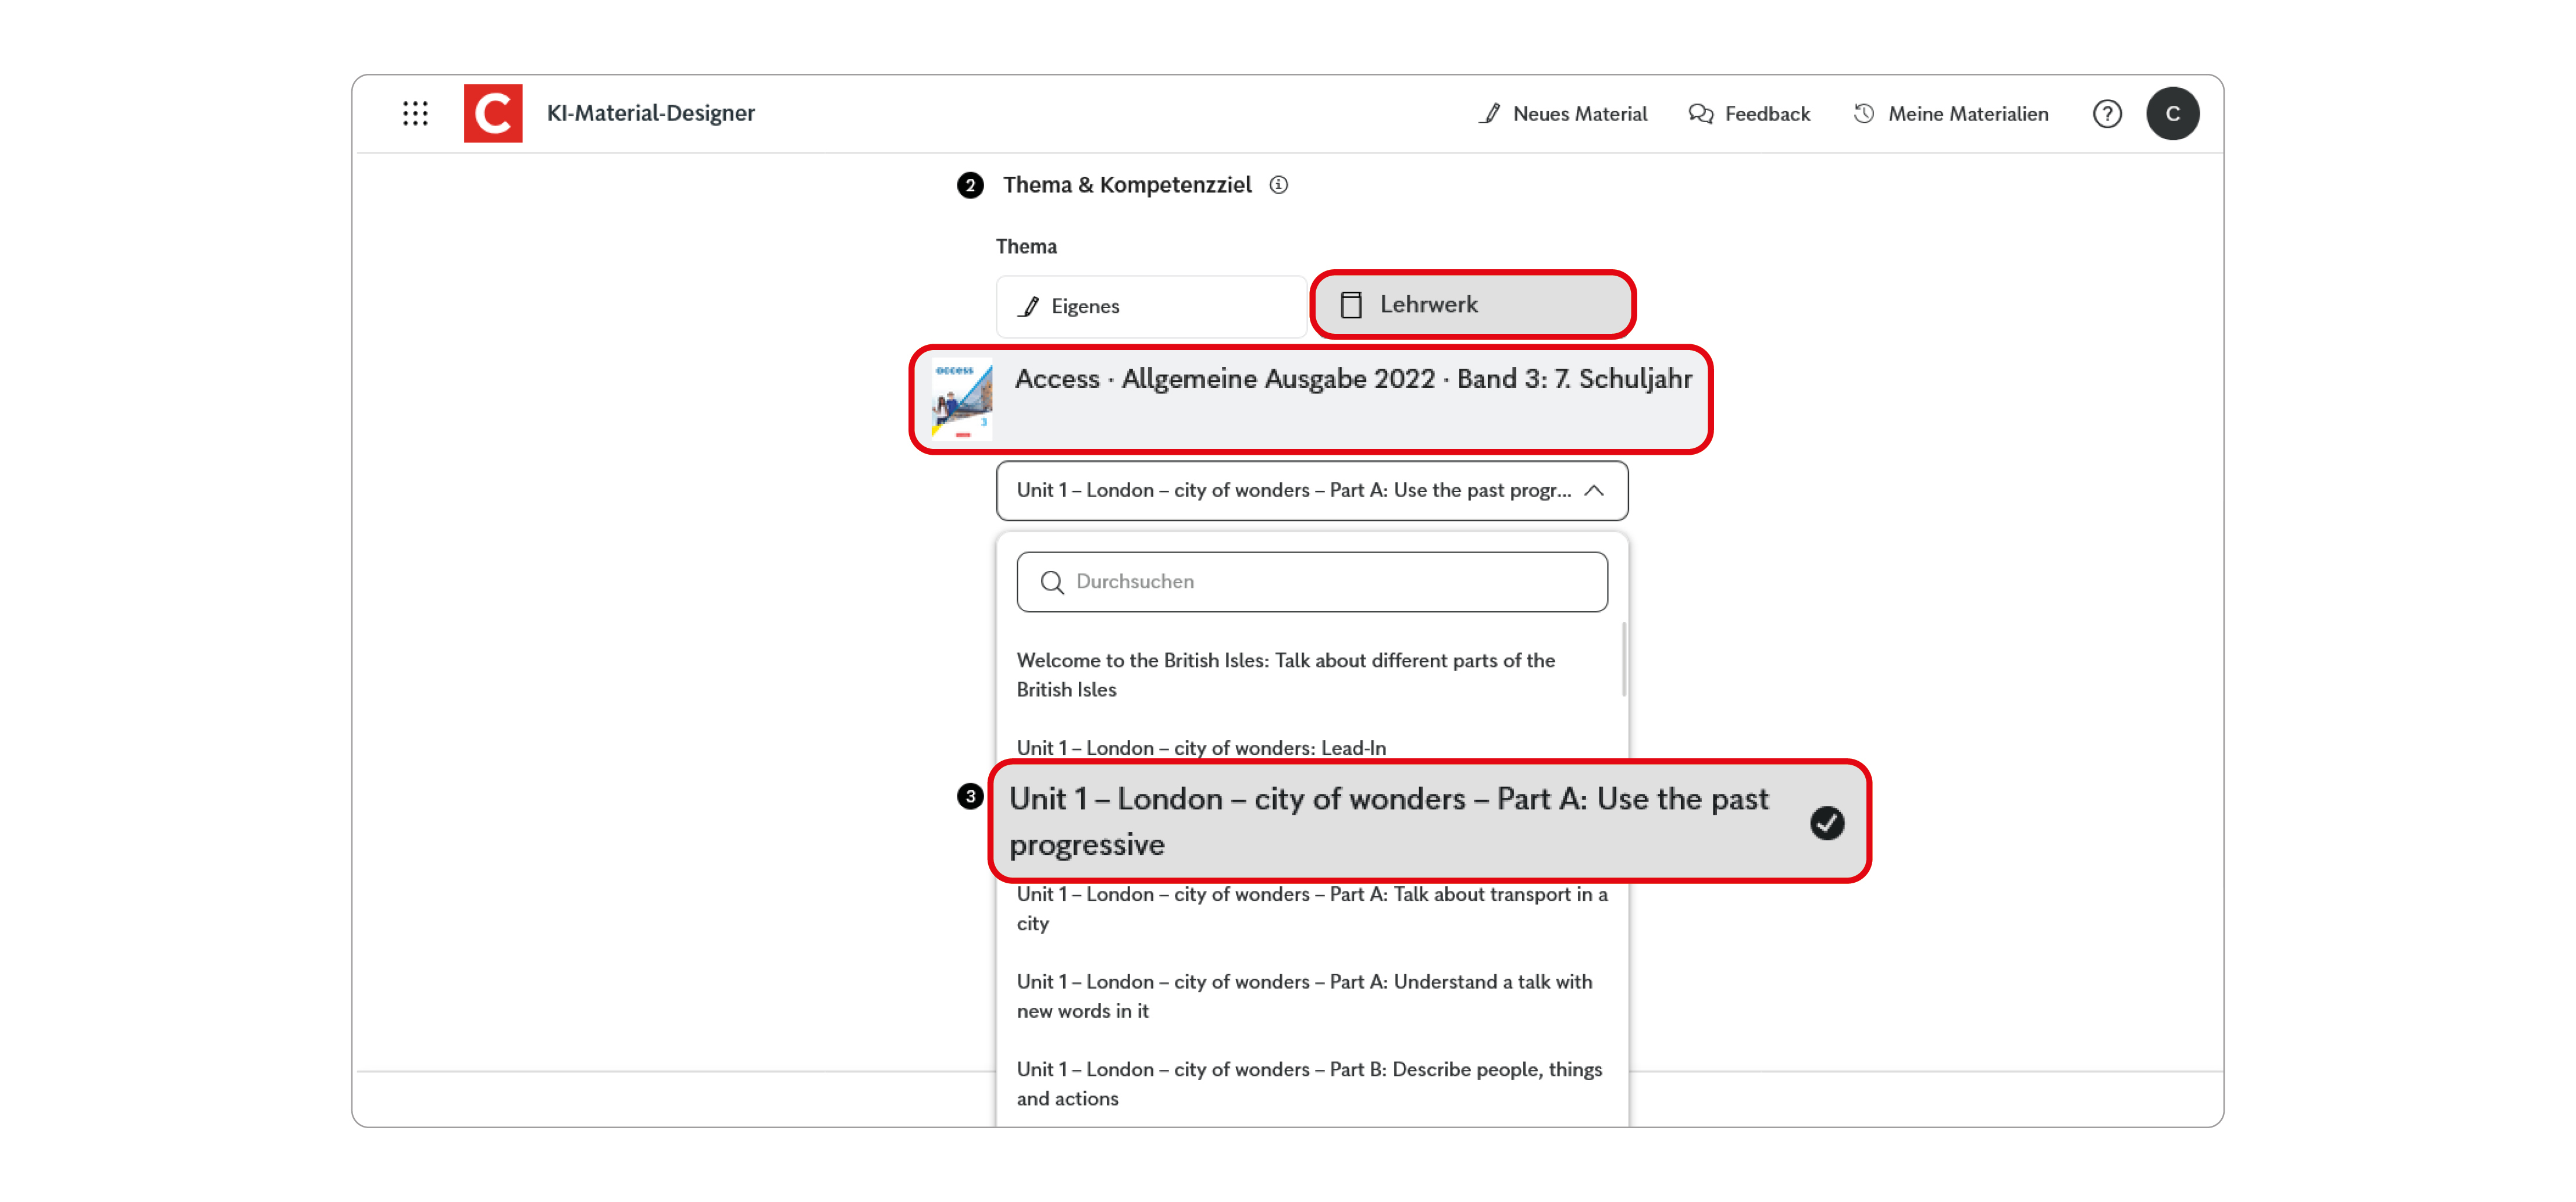Open the user account avatar
Screen dimensions: 2576x1202
pyautogui.click(x=2173, y=113)
